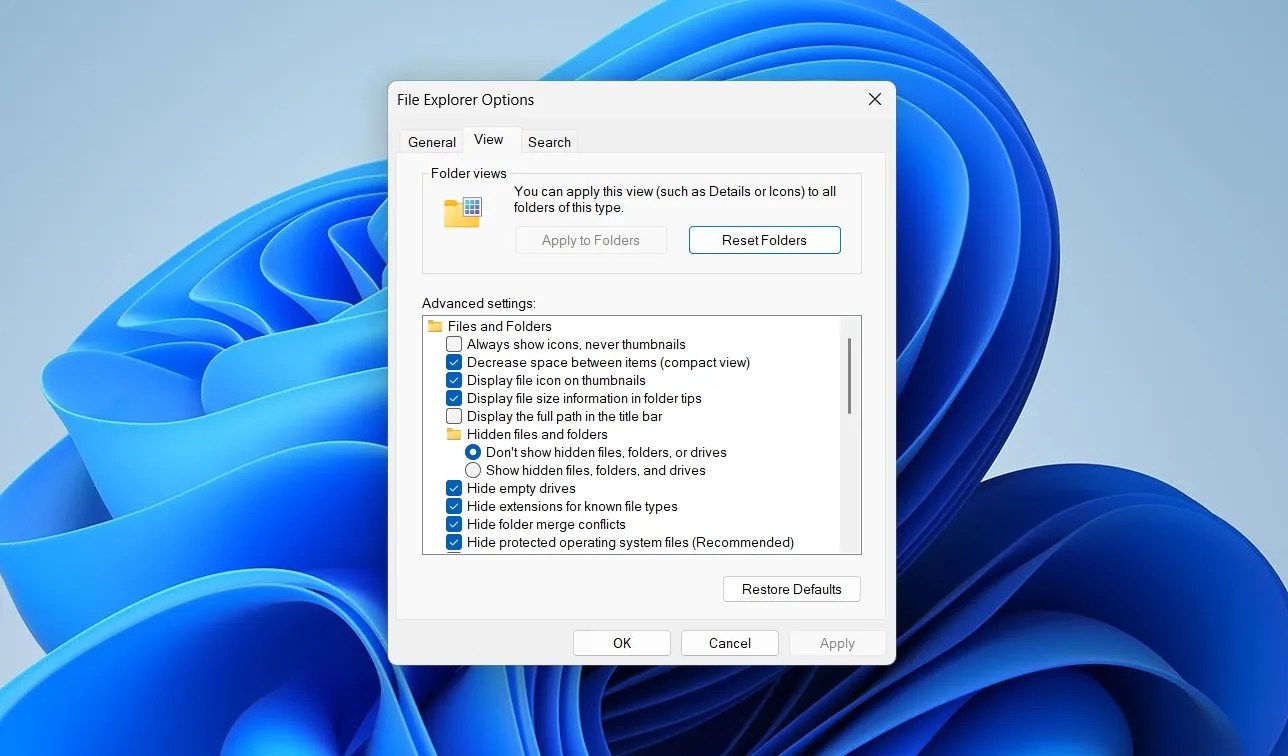Image resolution: width=1288 pixels, height=756 pixels.
Task: Switch to the General tab
Action: point(431,141)
